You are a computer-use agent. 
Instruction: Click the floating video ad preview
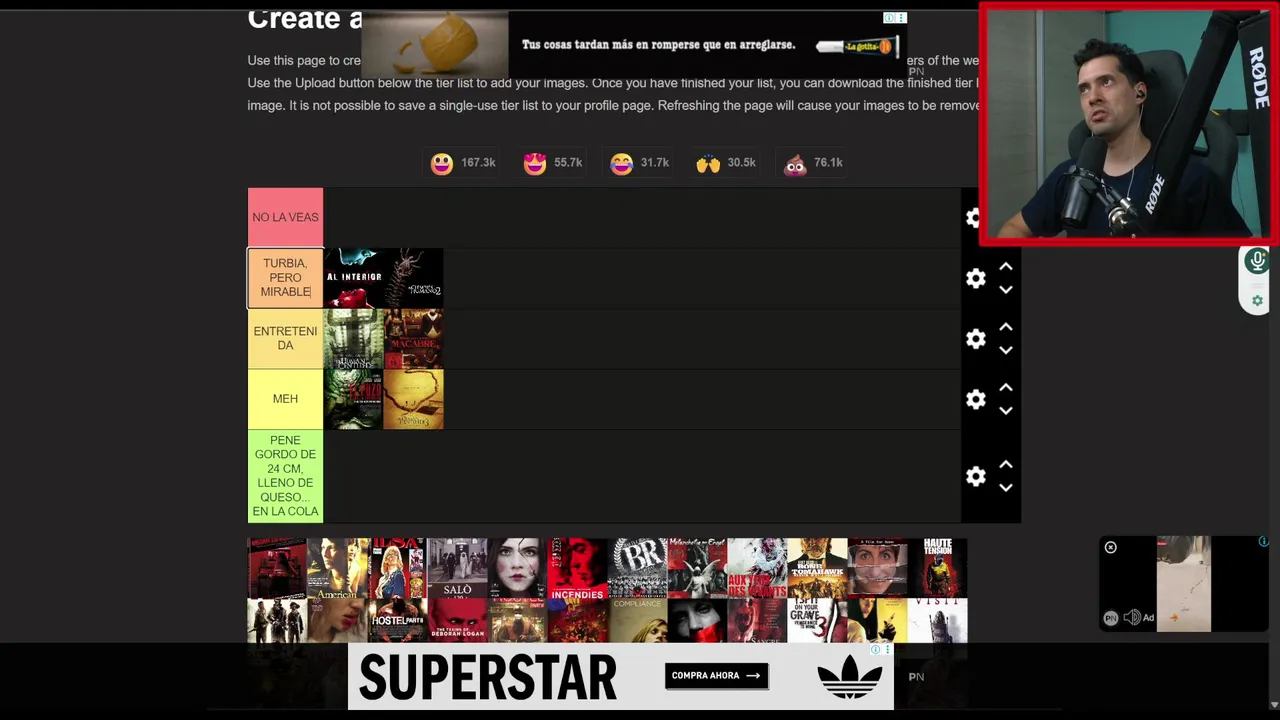[1184, 584]
